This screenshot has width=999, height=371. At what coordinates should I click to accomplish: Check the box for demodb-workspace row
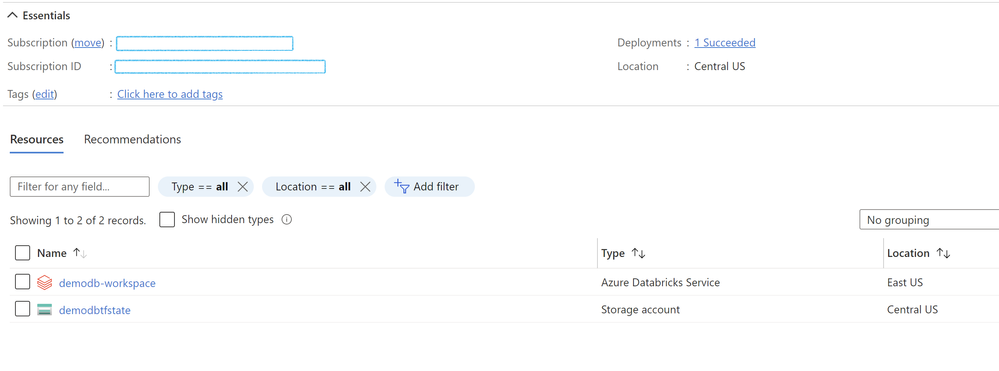(x=22, y=282)
